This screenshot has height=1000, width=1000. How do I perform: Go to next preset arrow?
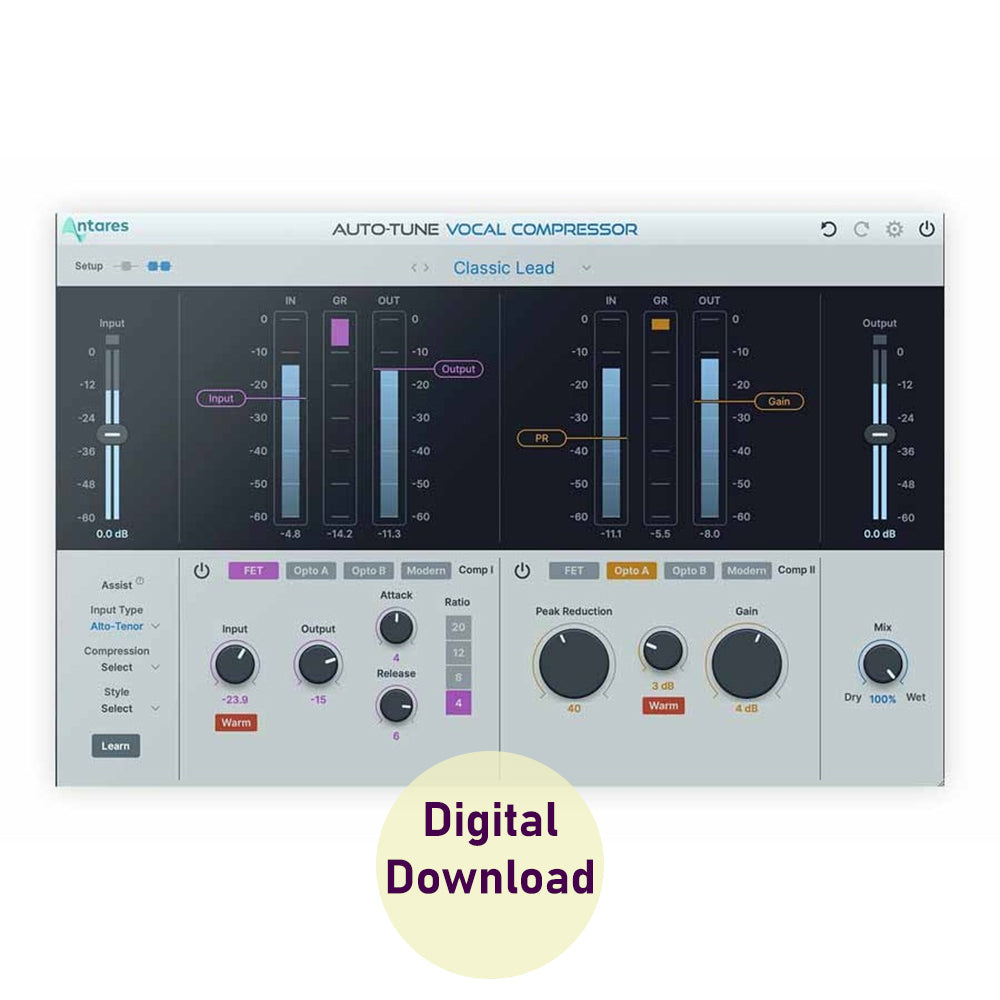[x=426, y=268]
